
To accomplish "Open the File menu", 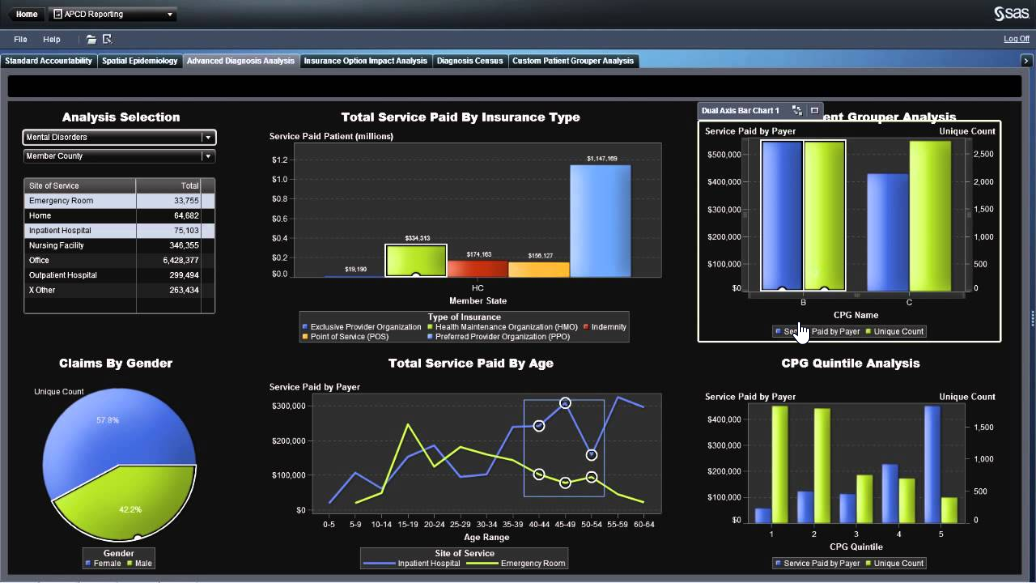I will [20, 39].
